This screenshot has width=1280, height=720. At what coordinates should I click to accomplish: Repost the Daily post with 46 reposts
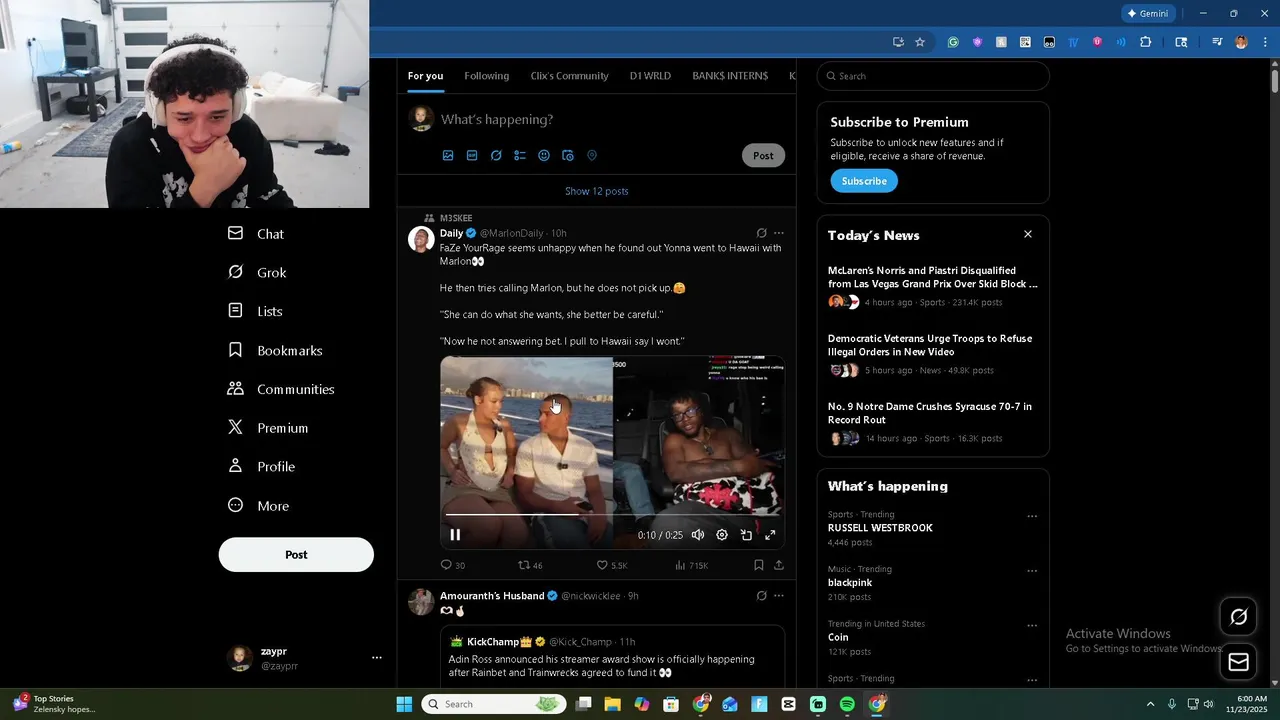pos(530,565)
